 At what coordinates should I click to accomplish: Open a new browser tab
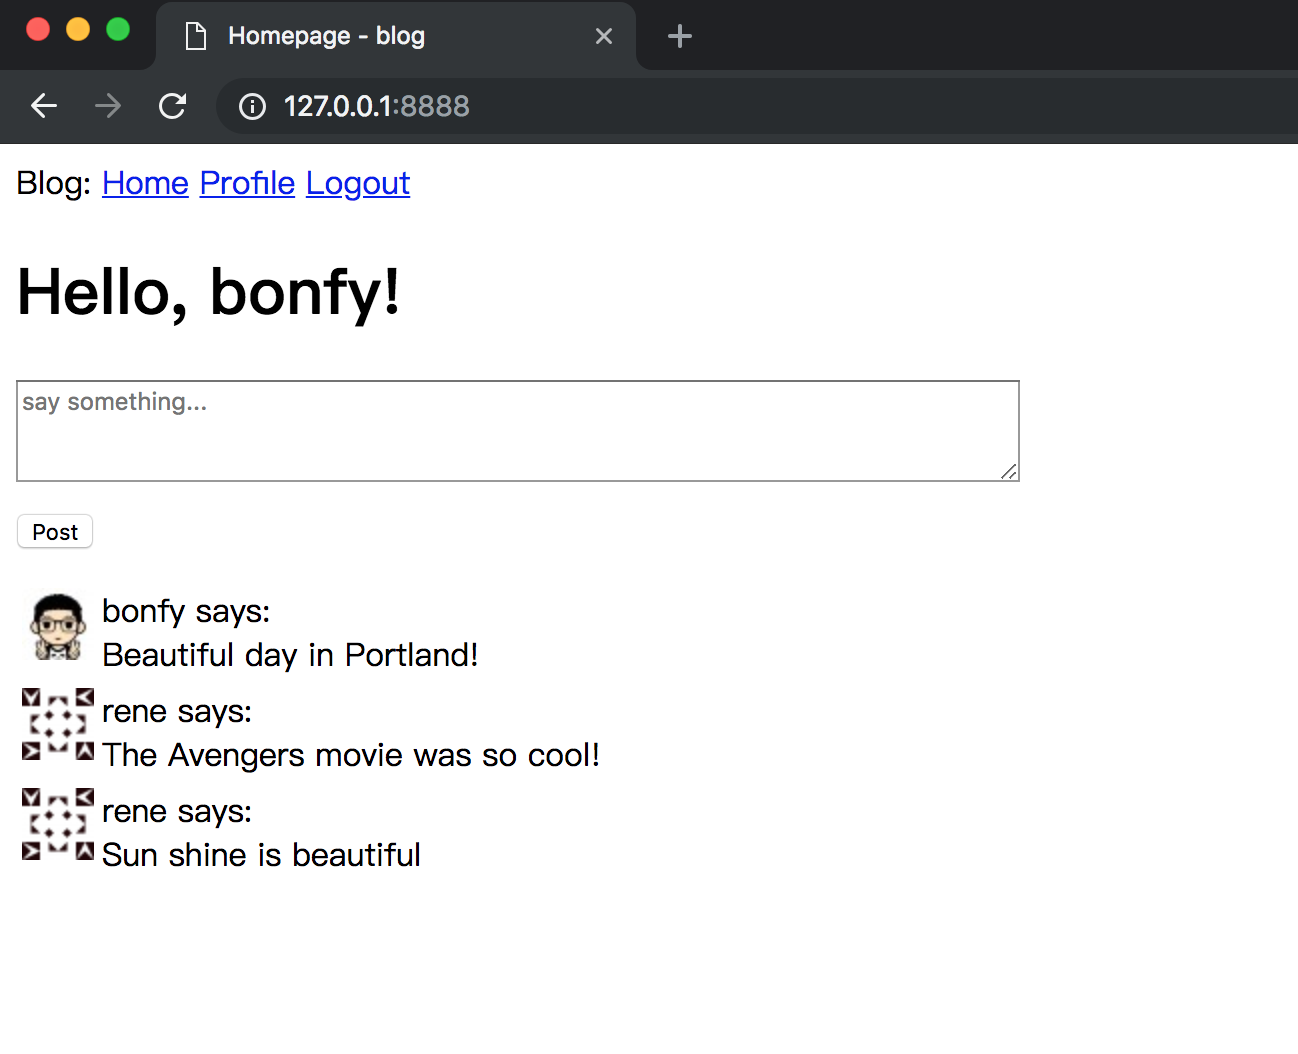(x=679, y=37)
